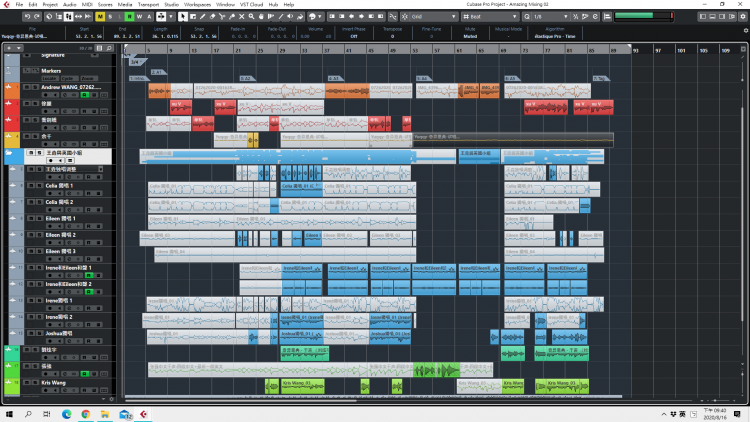
Task: Select the Object Selection arrow tool
Action: 183,17
